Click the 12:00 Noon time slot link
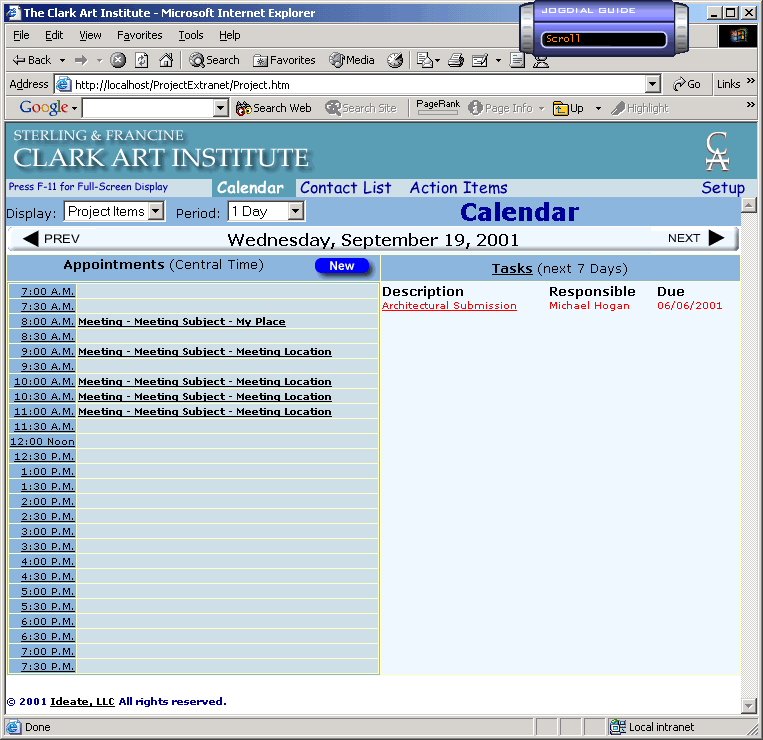This screenshot has width=763, height=740. coord(42,442)
